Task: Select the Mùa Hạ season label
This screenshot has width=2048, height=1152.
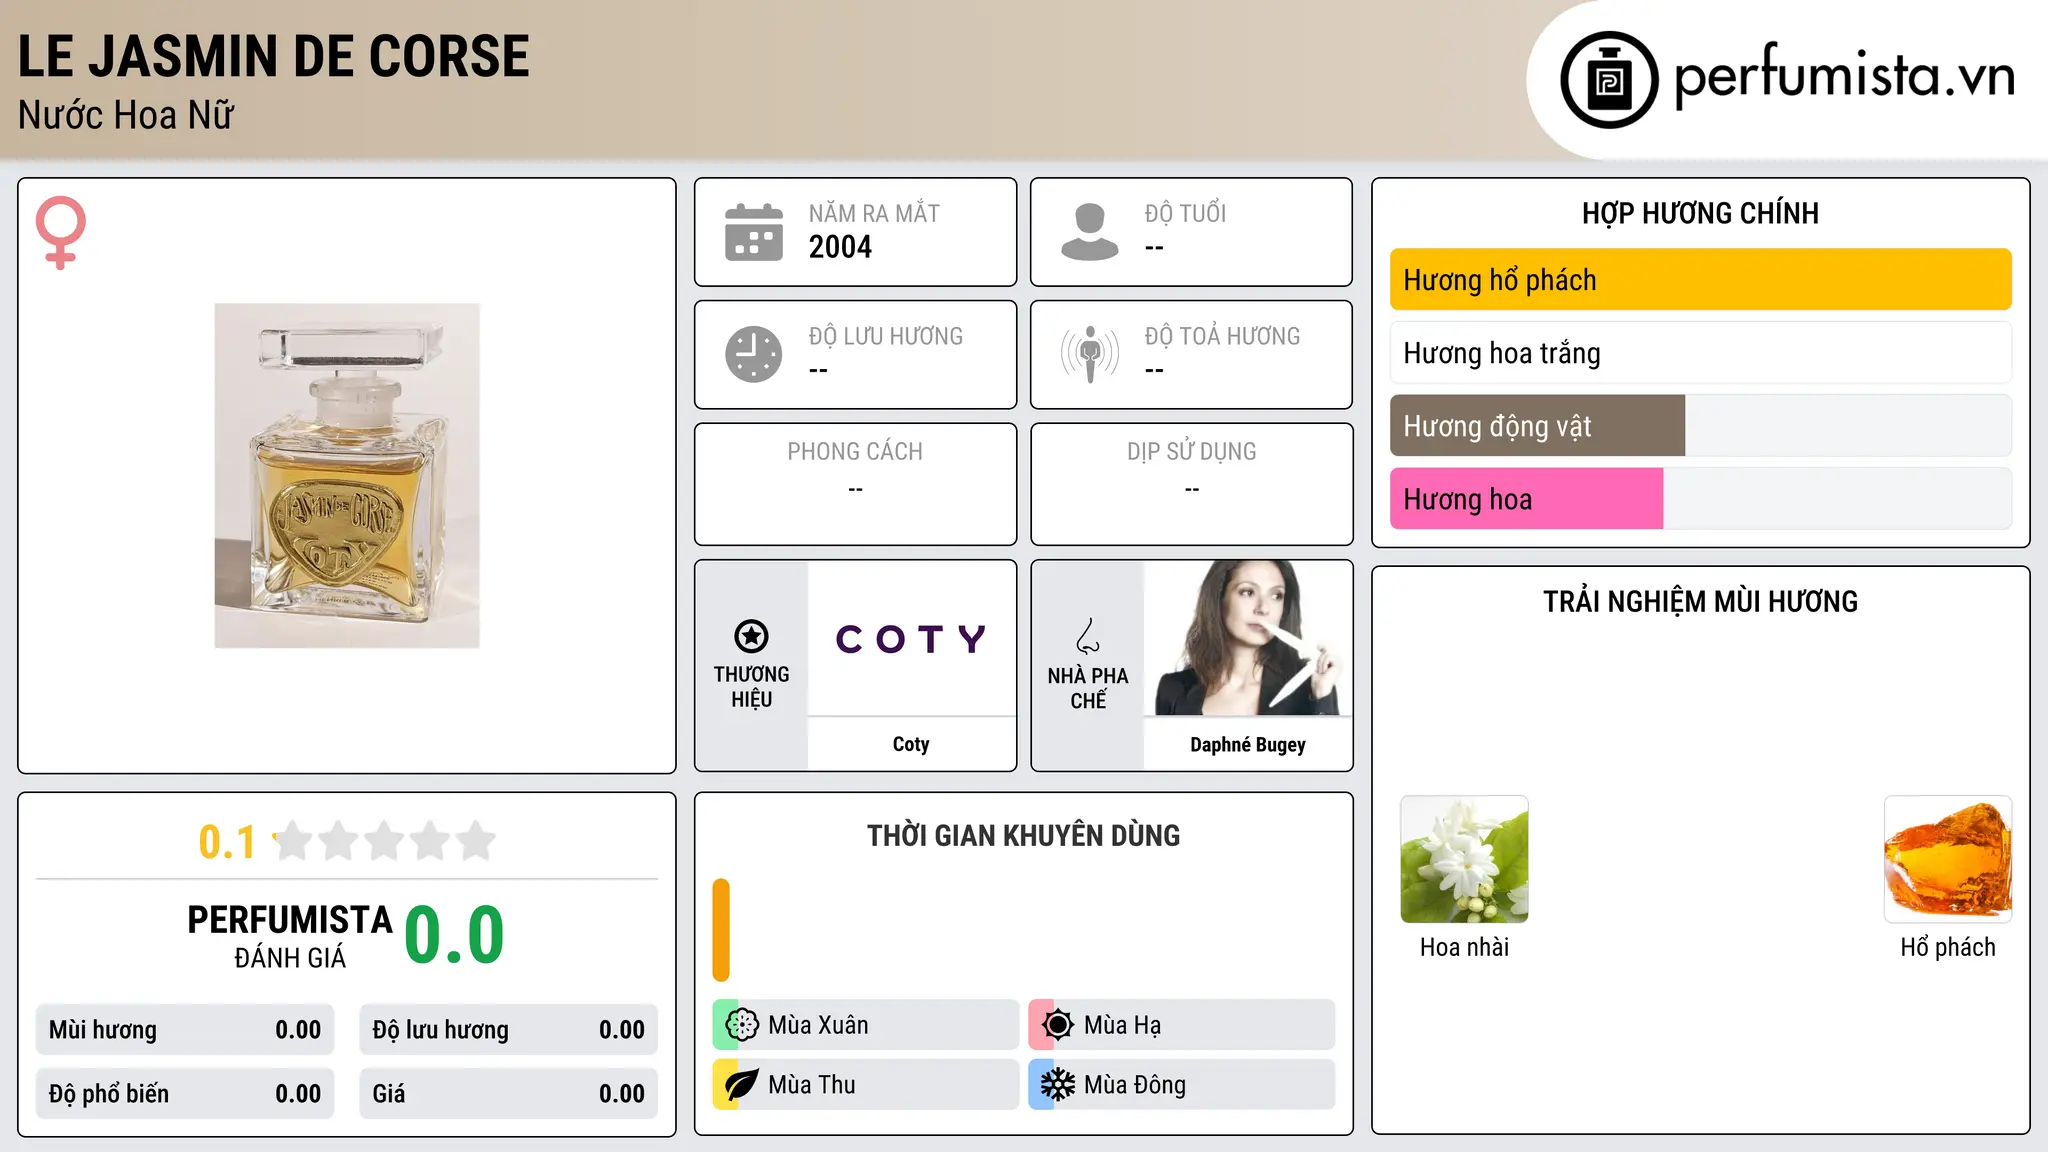Action: point(1122,1025)
